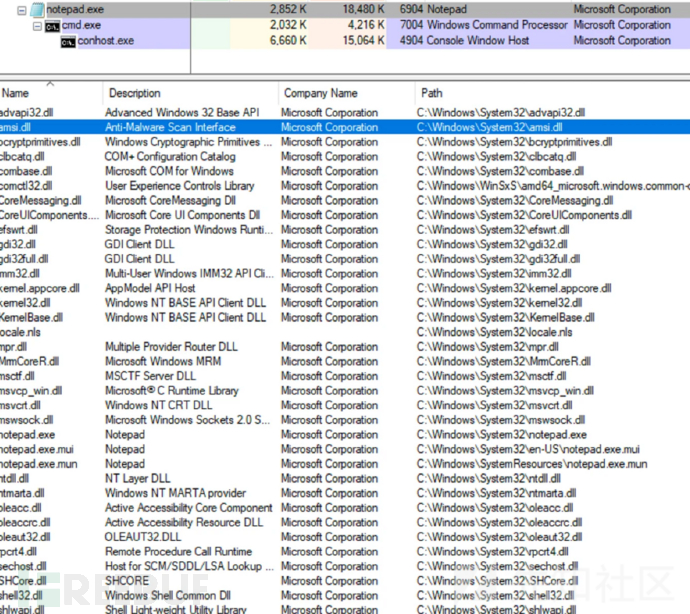Select the kernel32.dll row
This screenshot has width=690, height=614.
click(x=345, y=303)
